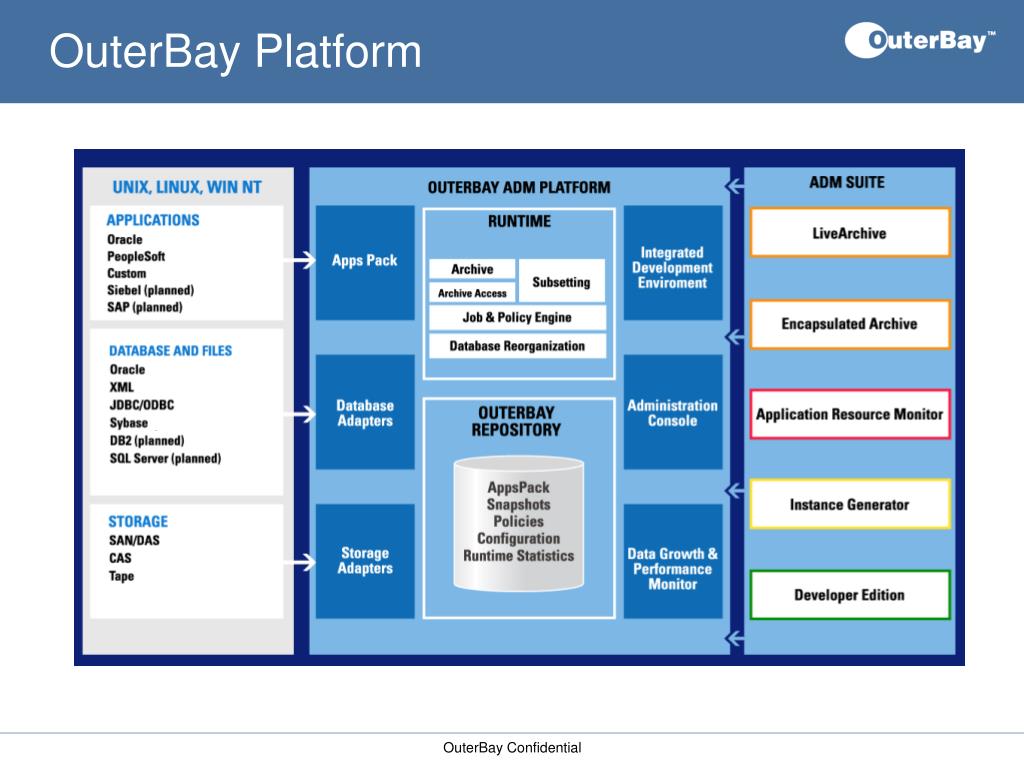Screen dimensions: 1024x768
Task: Click the Database Reorganization box
Action: coord(517,346)
